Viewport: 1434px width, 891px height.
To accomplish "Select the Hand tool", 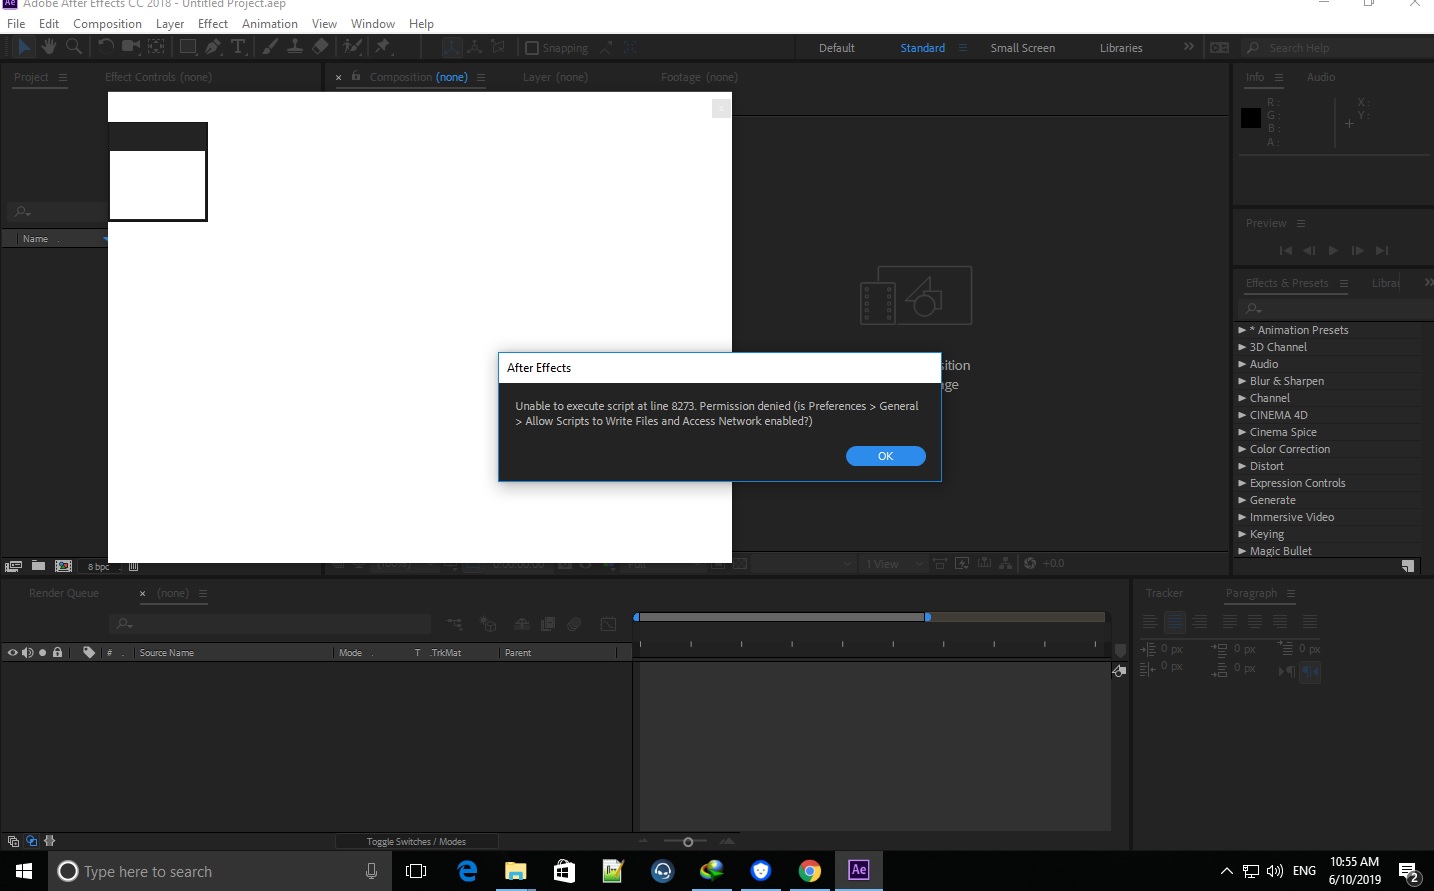I will tap(49, 46).
